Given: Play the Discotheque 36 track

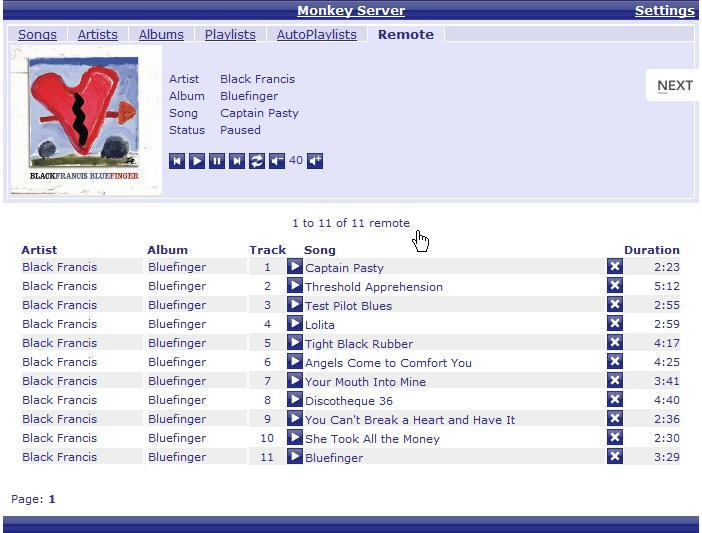Looking at the screenshot, I should click(x=295, y=400).
